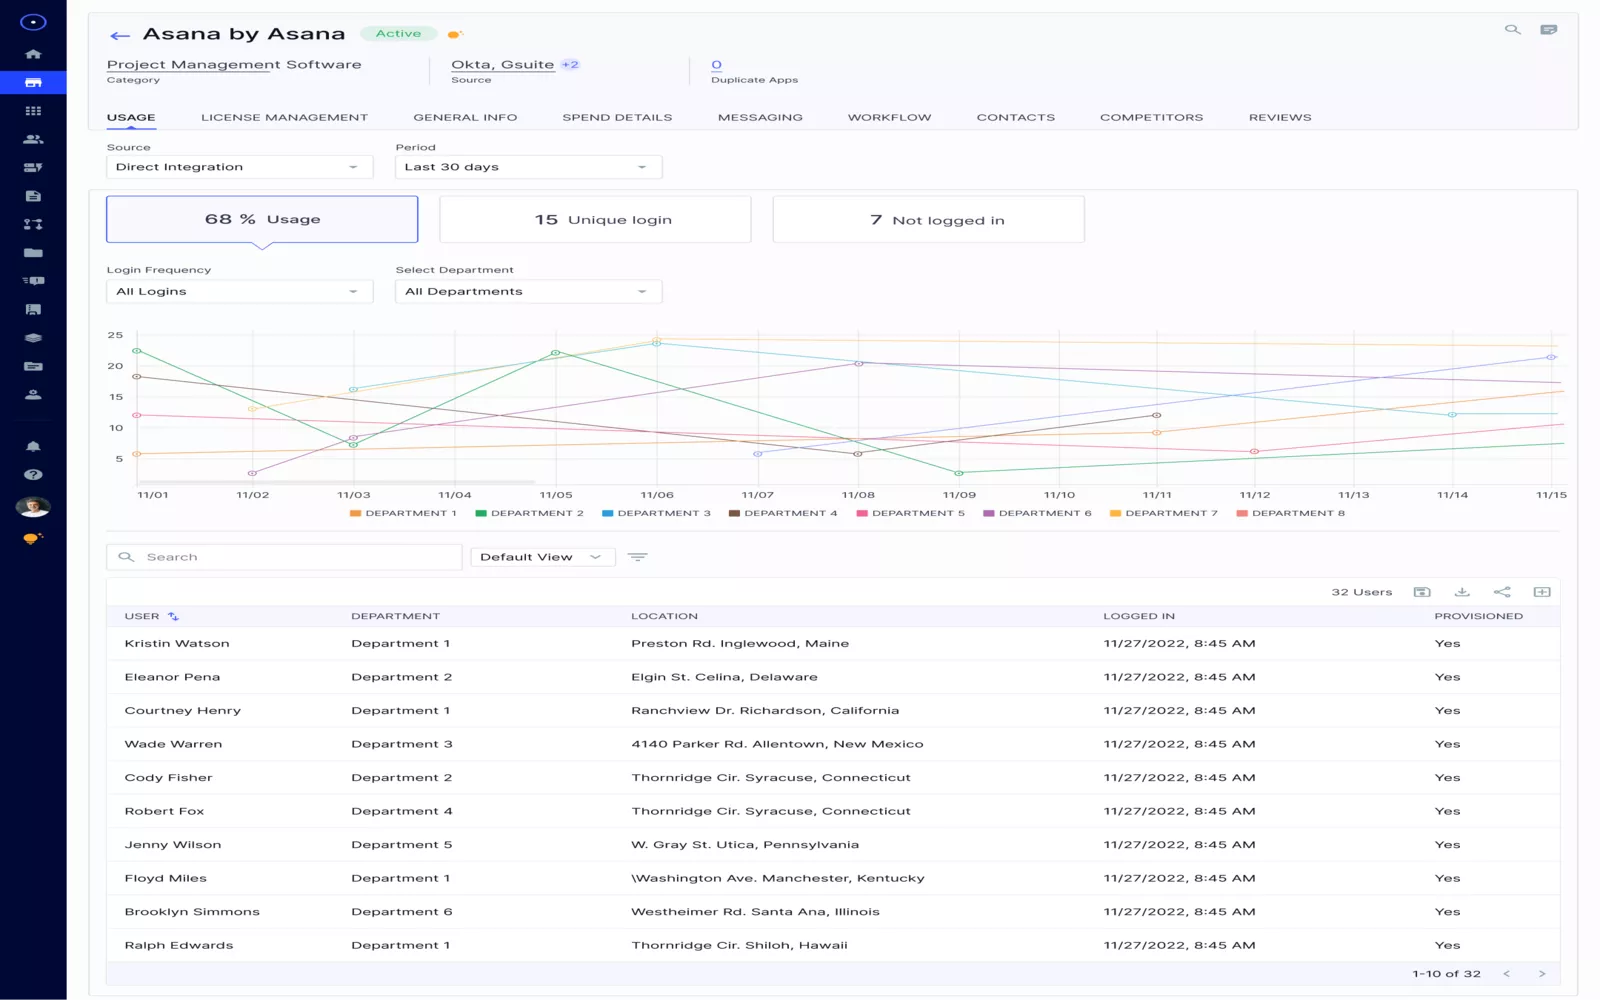The height and width of the screenshot is (1000, 1600).
Task: Open the Source Direct Integration dropdown
Action: tap(239, 167)
